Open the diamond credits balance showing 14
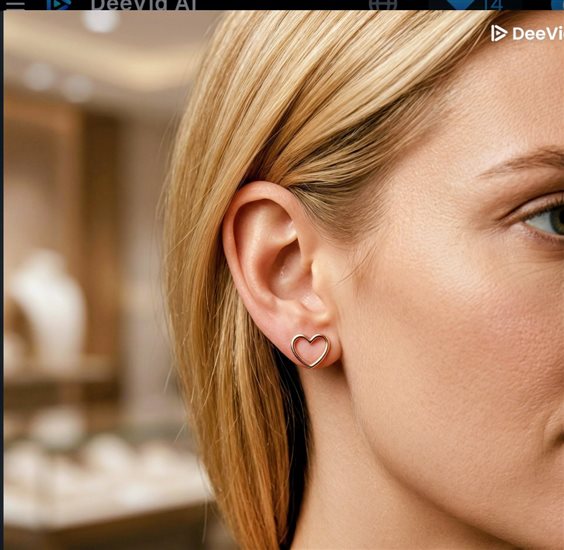564x550 pixels. 475,4
